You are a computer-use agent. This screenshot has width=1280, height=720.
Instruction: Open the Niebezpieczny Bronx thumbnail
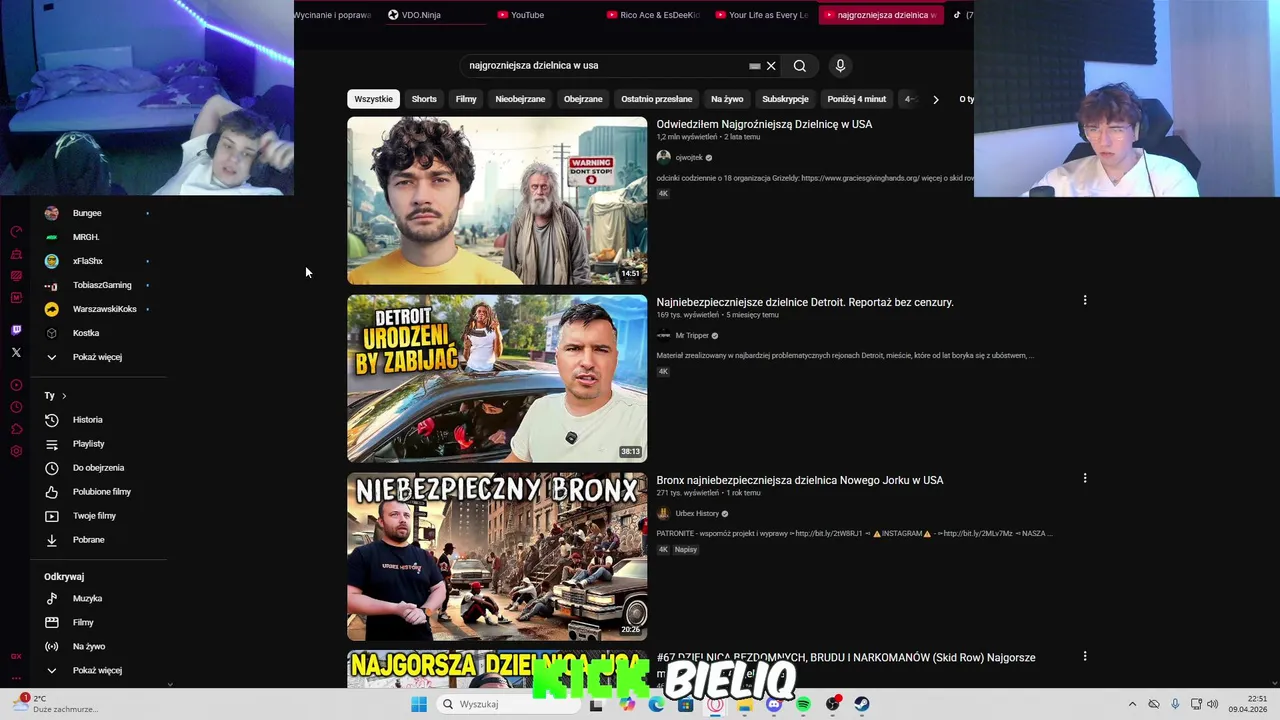pyautogui.click(x=497, y=556)
